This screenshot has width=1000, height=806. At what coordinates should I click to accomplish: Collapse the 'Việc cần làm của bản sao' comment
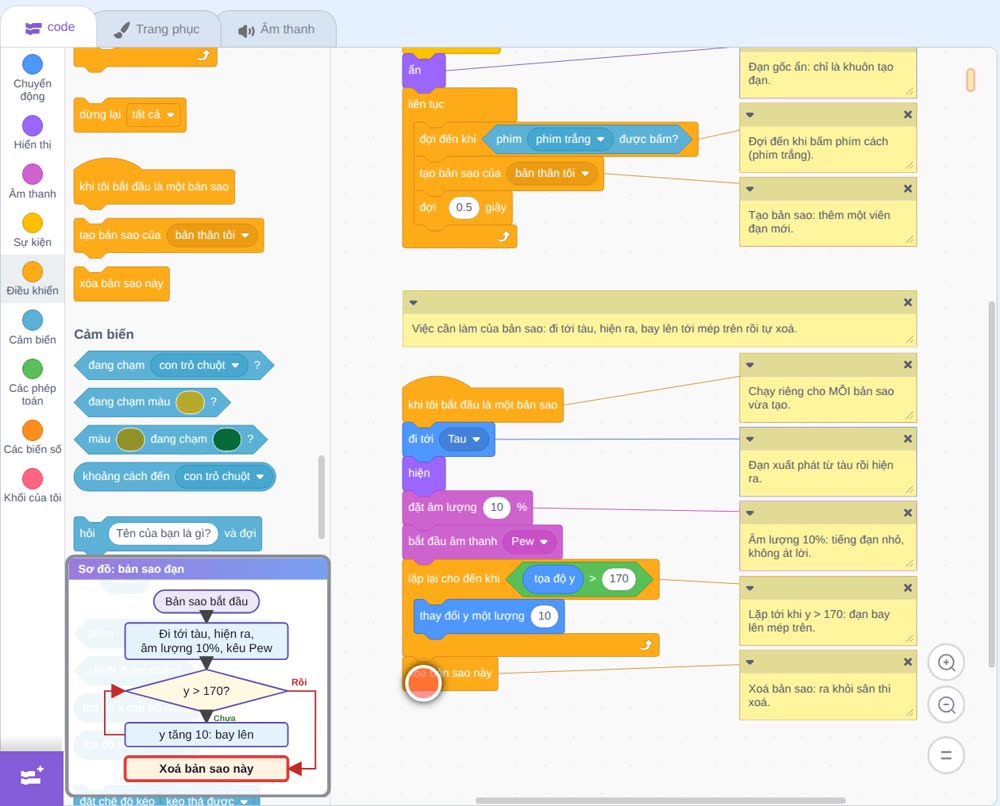point(413,302)
